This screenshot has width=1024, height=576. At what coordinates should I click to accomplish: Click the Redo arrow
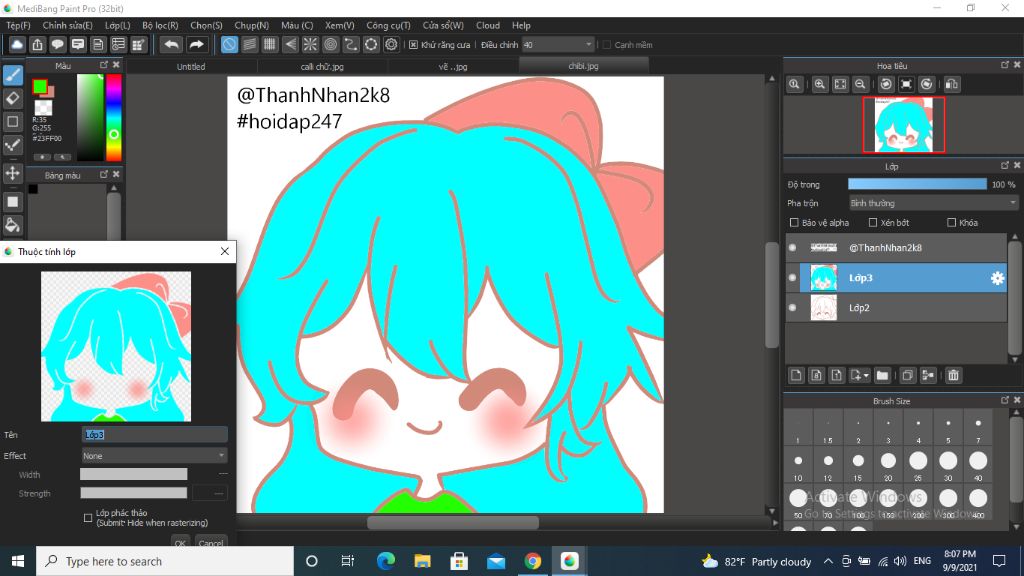[x=196, y=44]
